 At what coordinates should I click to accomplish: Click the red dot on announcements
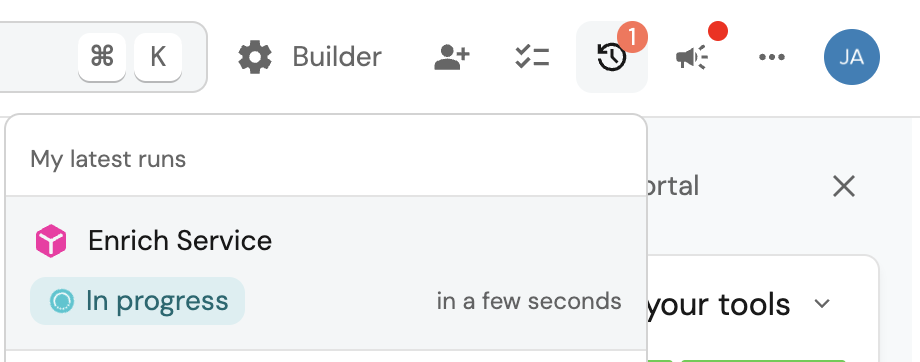click(x=718, y=31)
